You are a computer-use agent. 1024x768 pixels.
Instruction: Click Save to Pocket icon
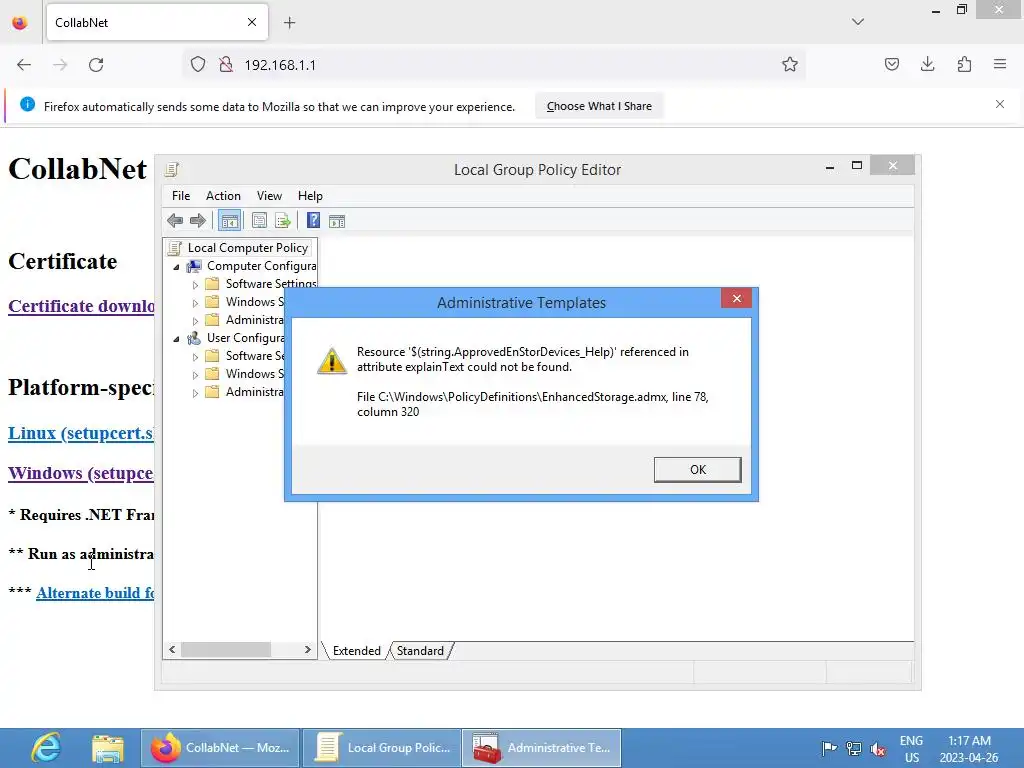[892, 64]
